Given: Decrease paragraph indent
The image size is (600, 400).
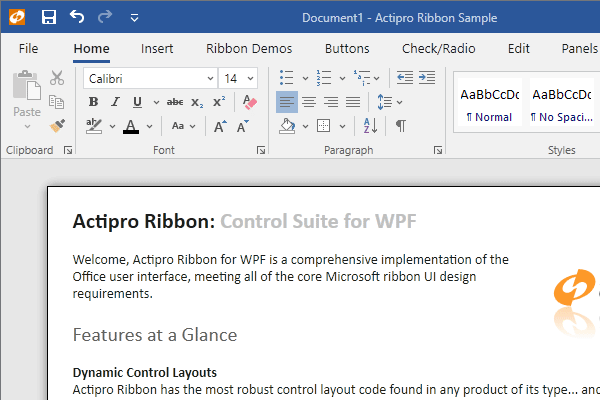Looking at the screenshot, I should (x=404, y=78).
